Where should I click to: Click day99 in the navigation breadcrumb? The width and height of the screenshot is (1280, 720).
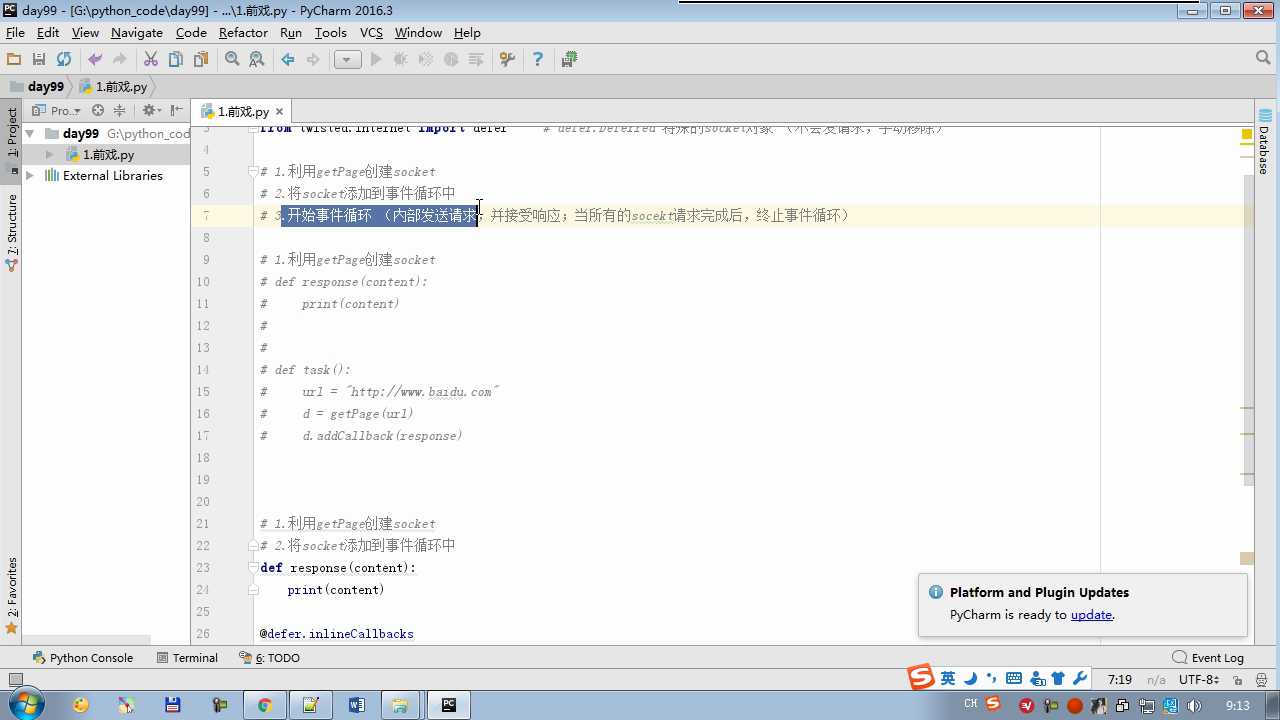37,87
